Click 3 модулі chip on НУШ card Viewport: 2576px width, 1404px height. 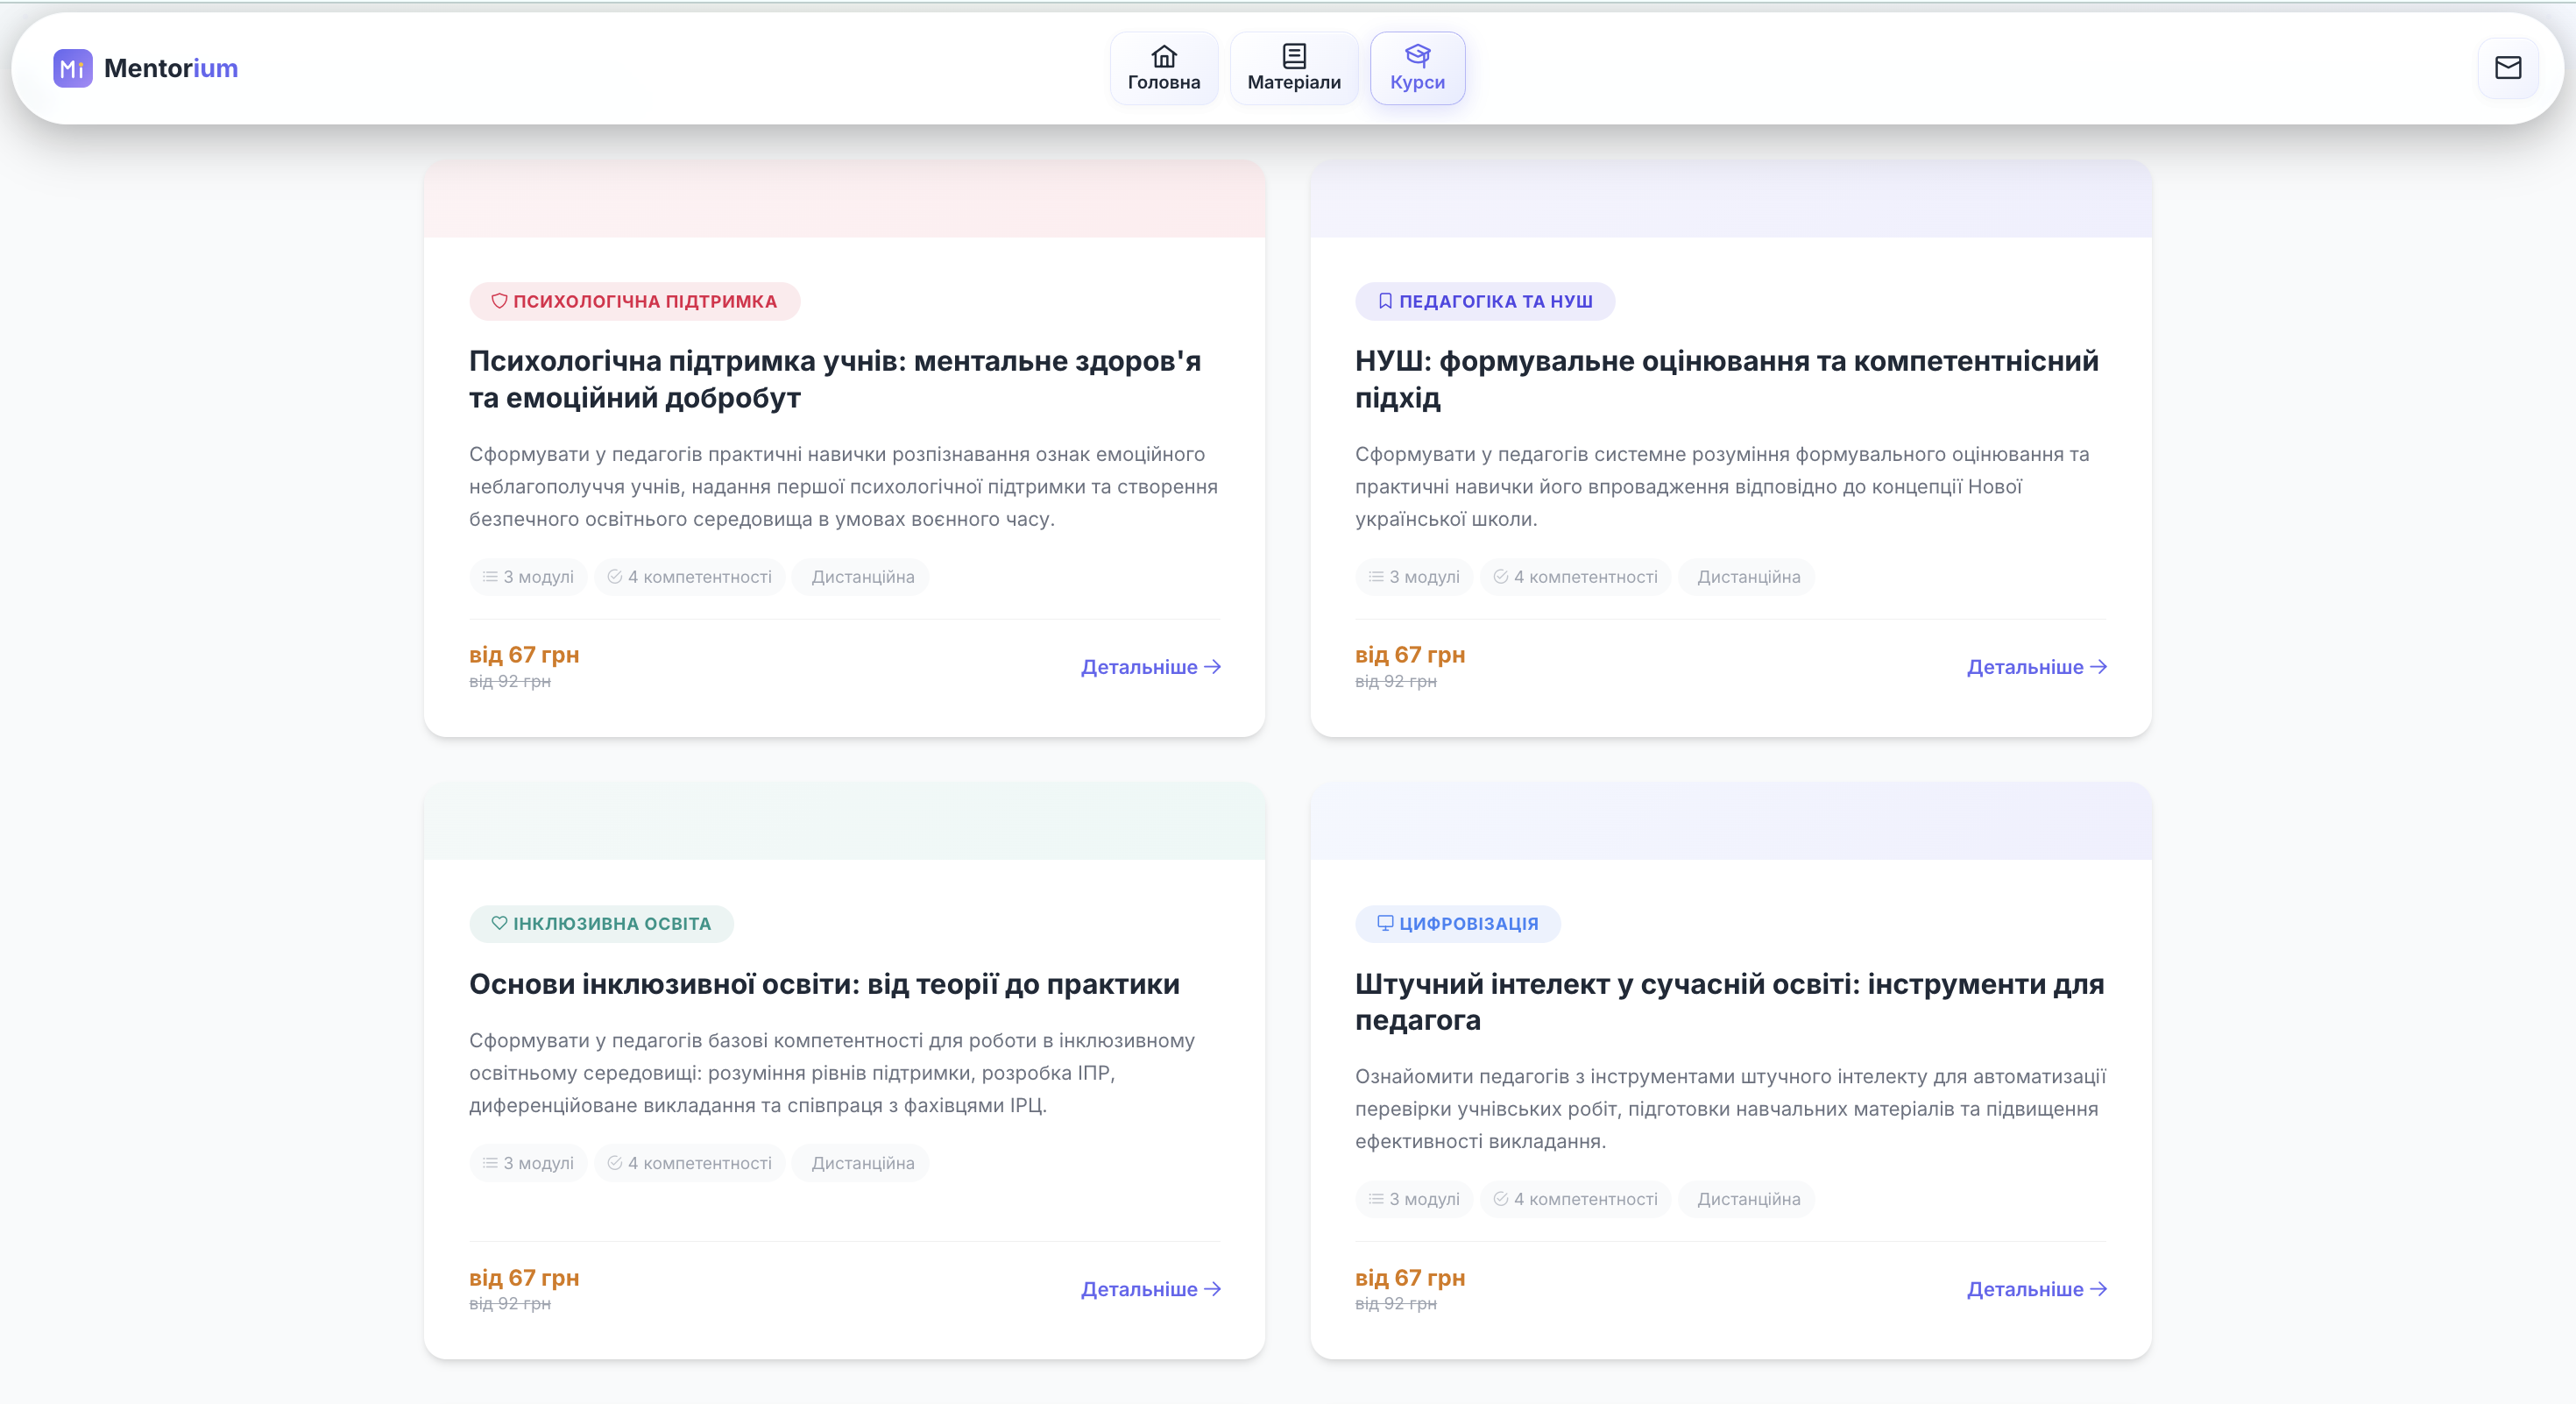pyautogui.click(x=1413, y=577)
